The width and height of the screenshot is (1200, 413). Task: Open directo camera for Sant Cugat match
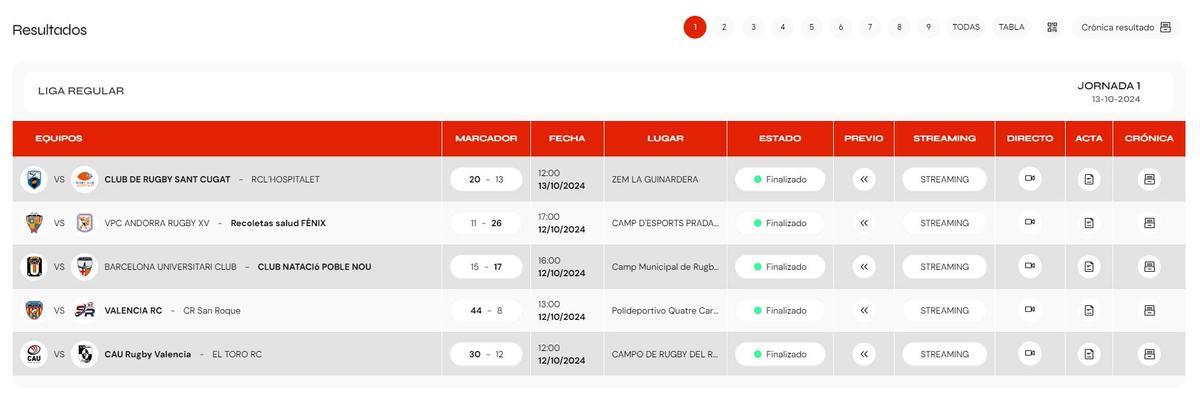pyautogui.click(x=1030, y=179)
